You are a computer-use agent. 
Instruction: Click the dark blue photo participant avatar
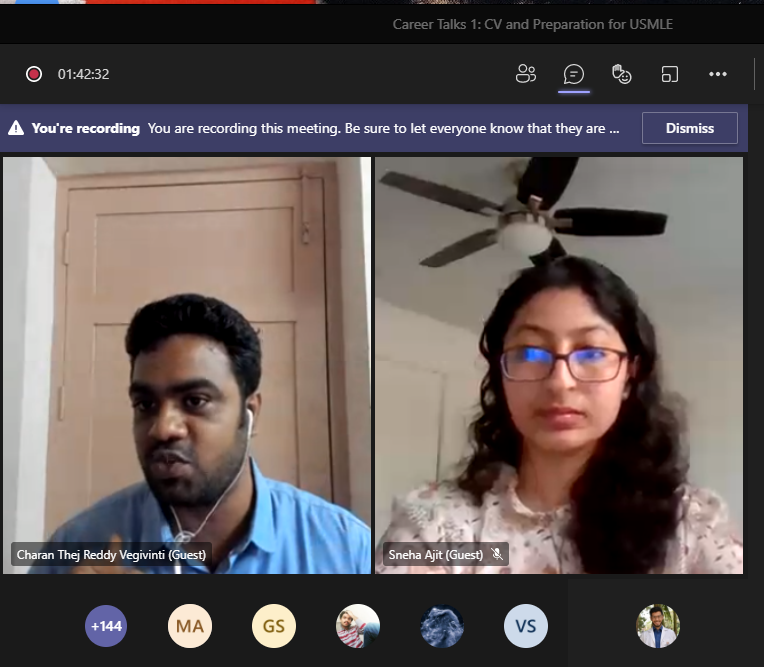coord(442,627)
